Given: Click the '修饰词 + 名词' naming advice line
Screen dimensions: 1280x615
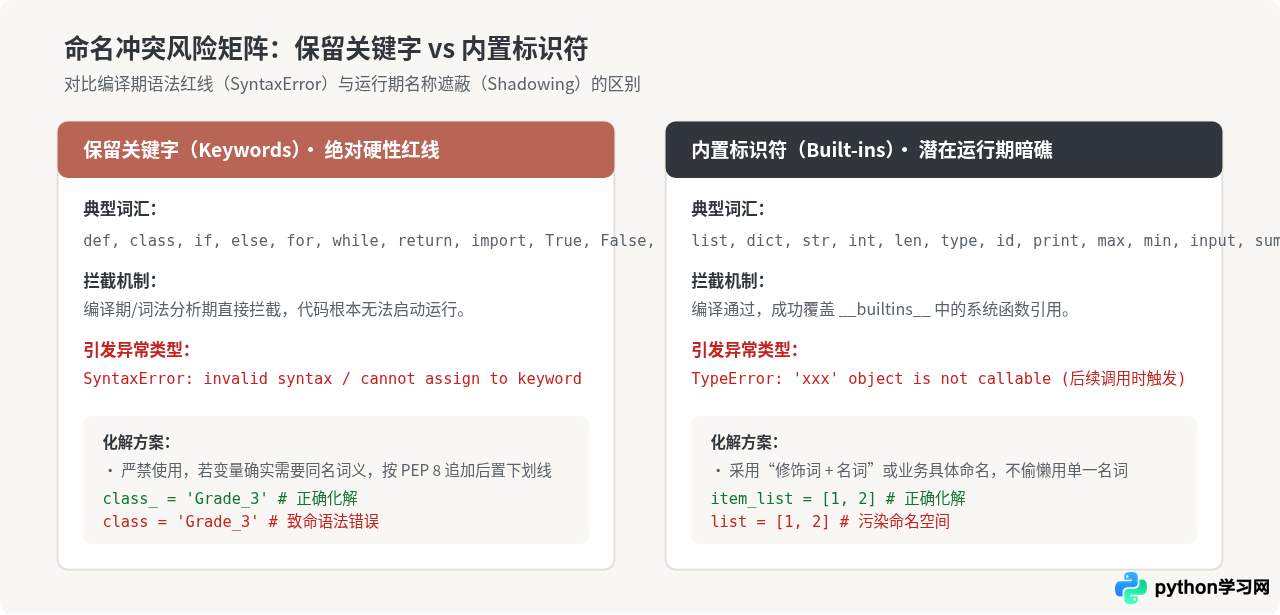Looking at the screenshot, I should (920, 470).
